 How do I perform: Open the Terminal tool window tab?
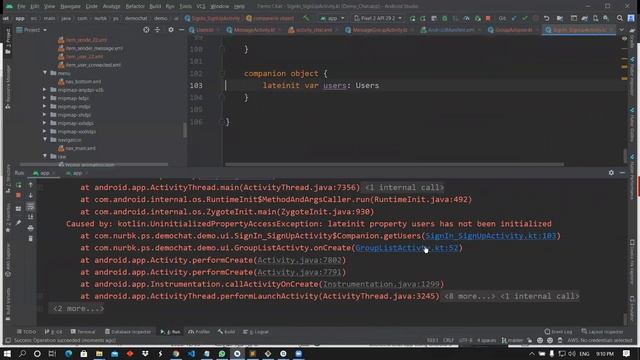83,332
